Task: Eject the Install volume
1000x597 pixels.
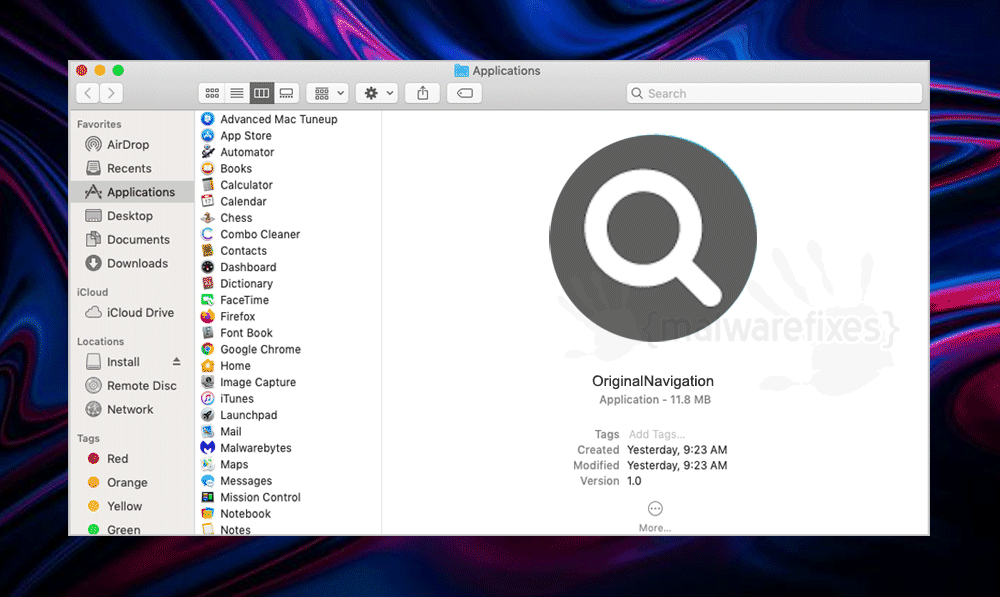Action: point(177,362)
